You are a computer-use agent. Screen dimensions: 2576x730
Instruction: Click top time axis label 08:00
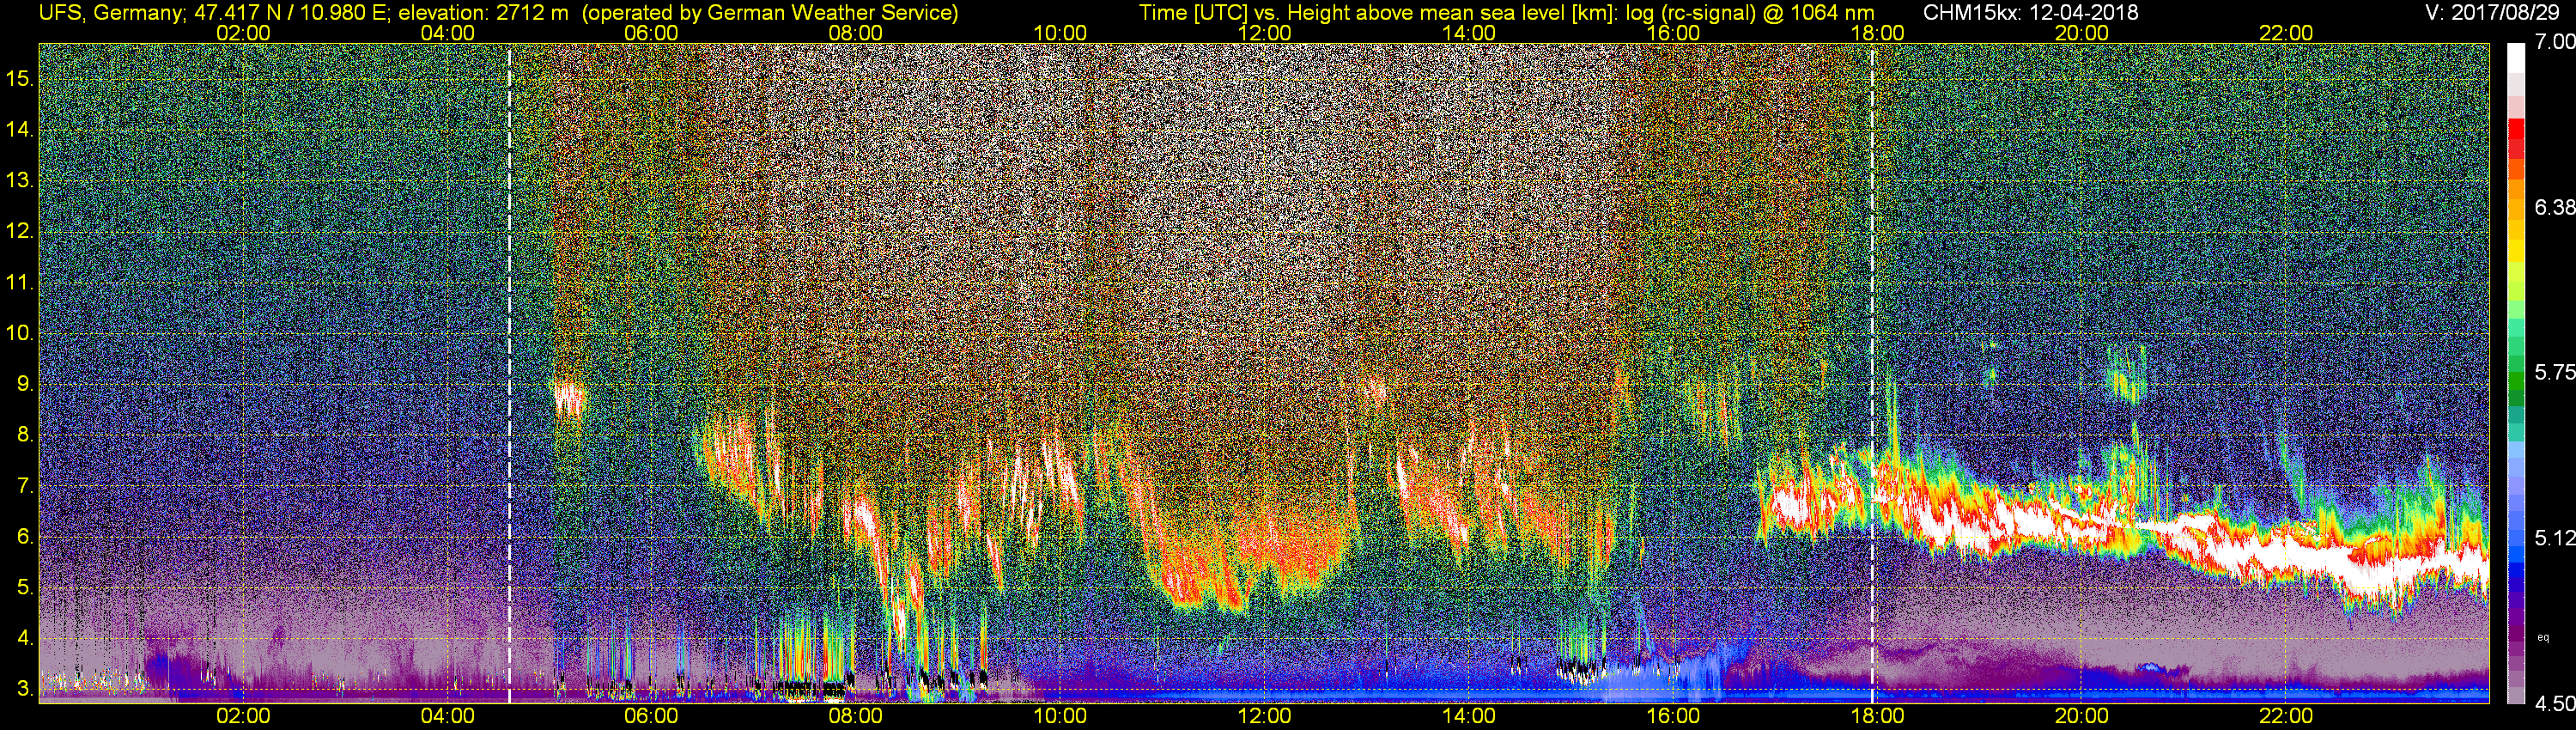coord(856,33)
